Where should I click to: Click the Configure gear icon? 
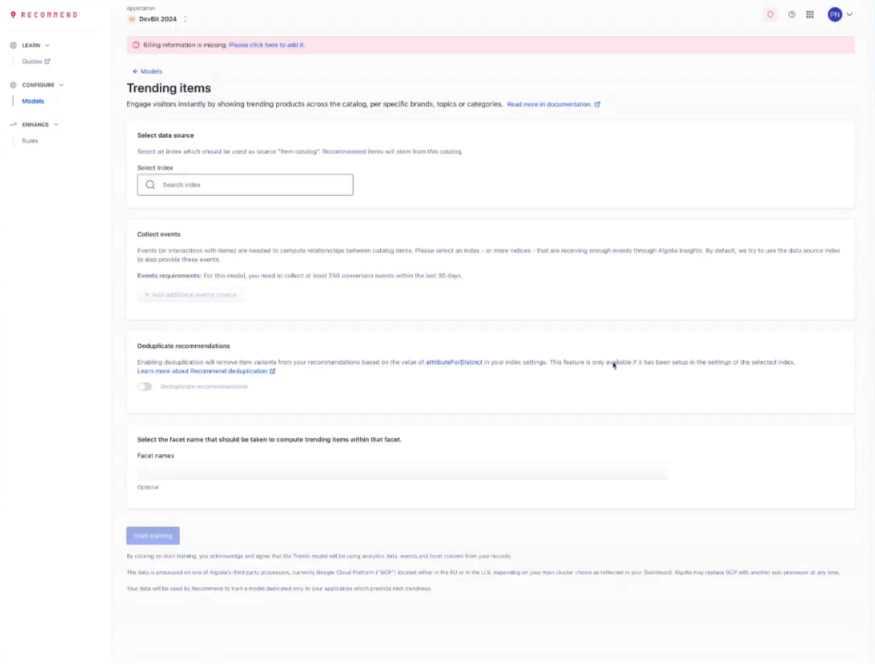click(13, 85)
